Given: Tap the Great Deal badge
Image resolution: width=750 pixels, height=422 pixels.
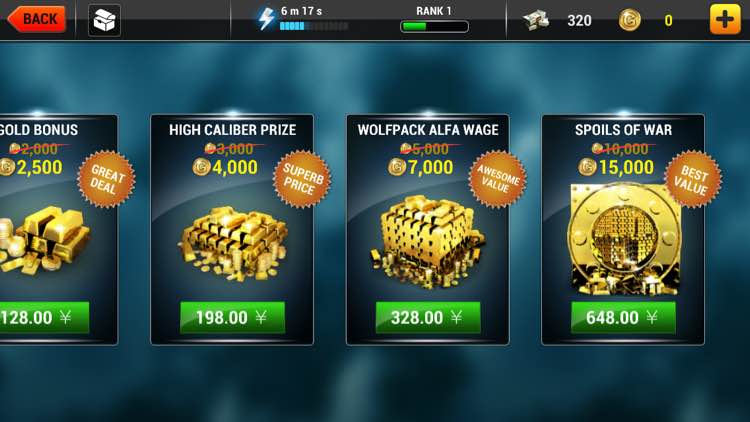Looking at the screenshot, I should (106, 179).
